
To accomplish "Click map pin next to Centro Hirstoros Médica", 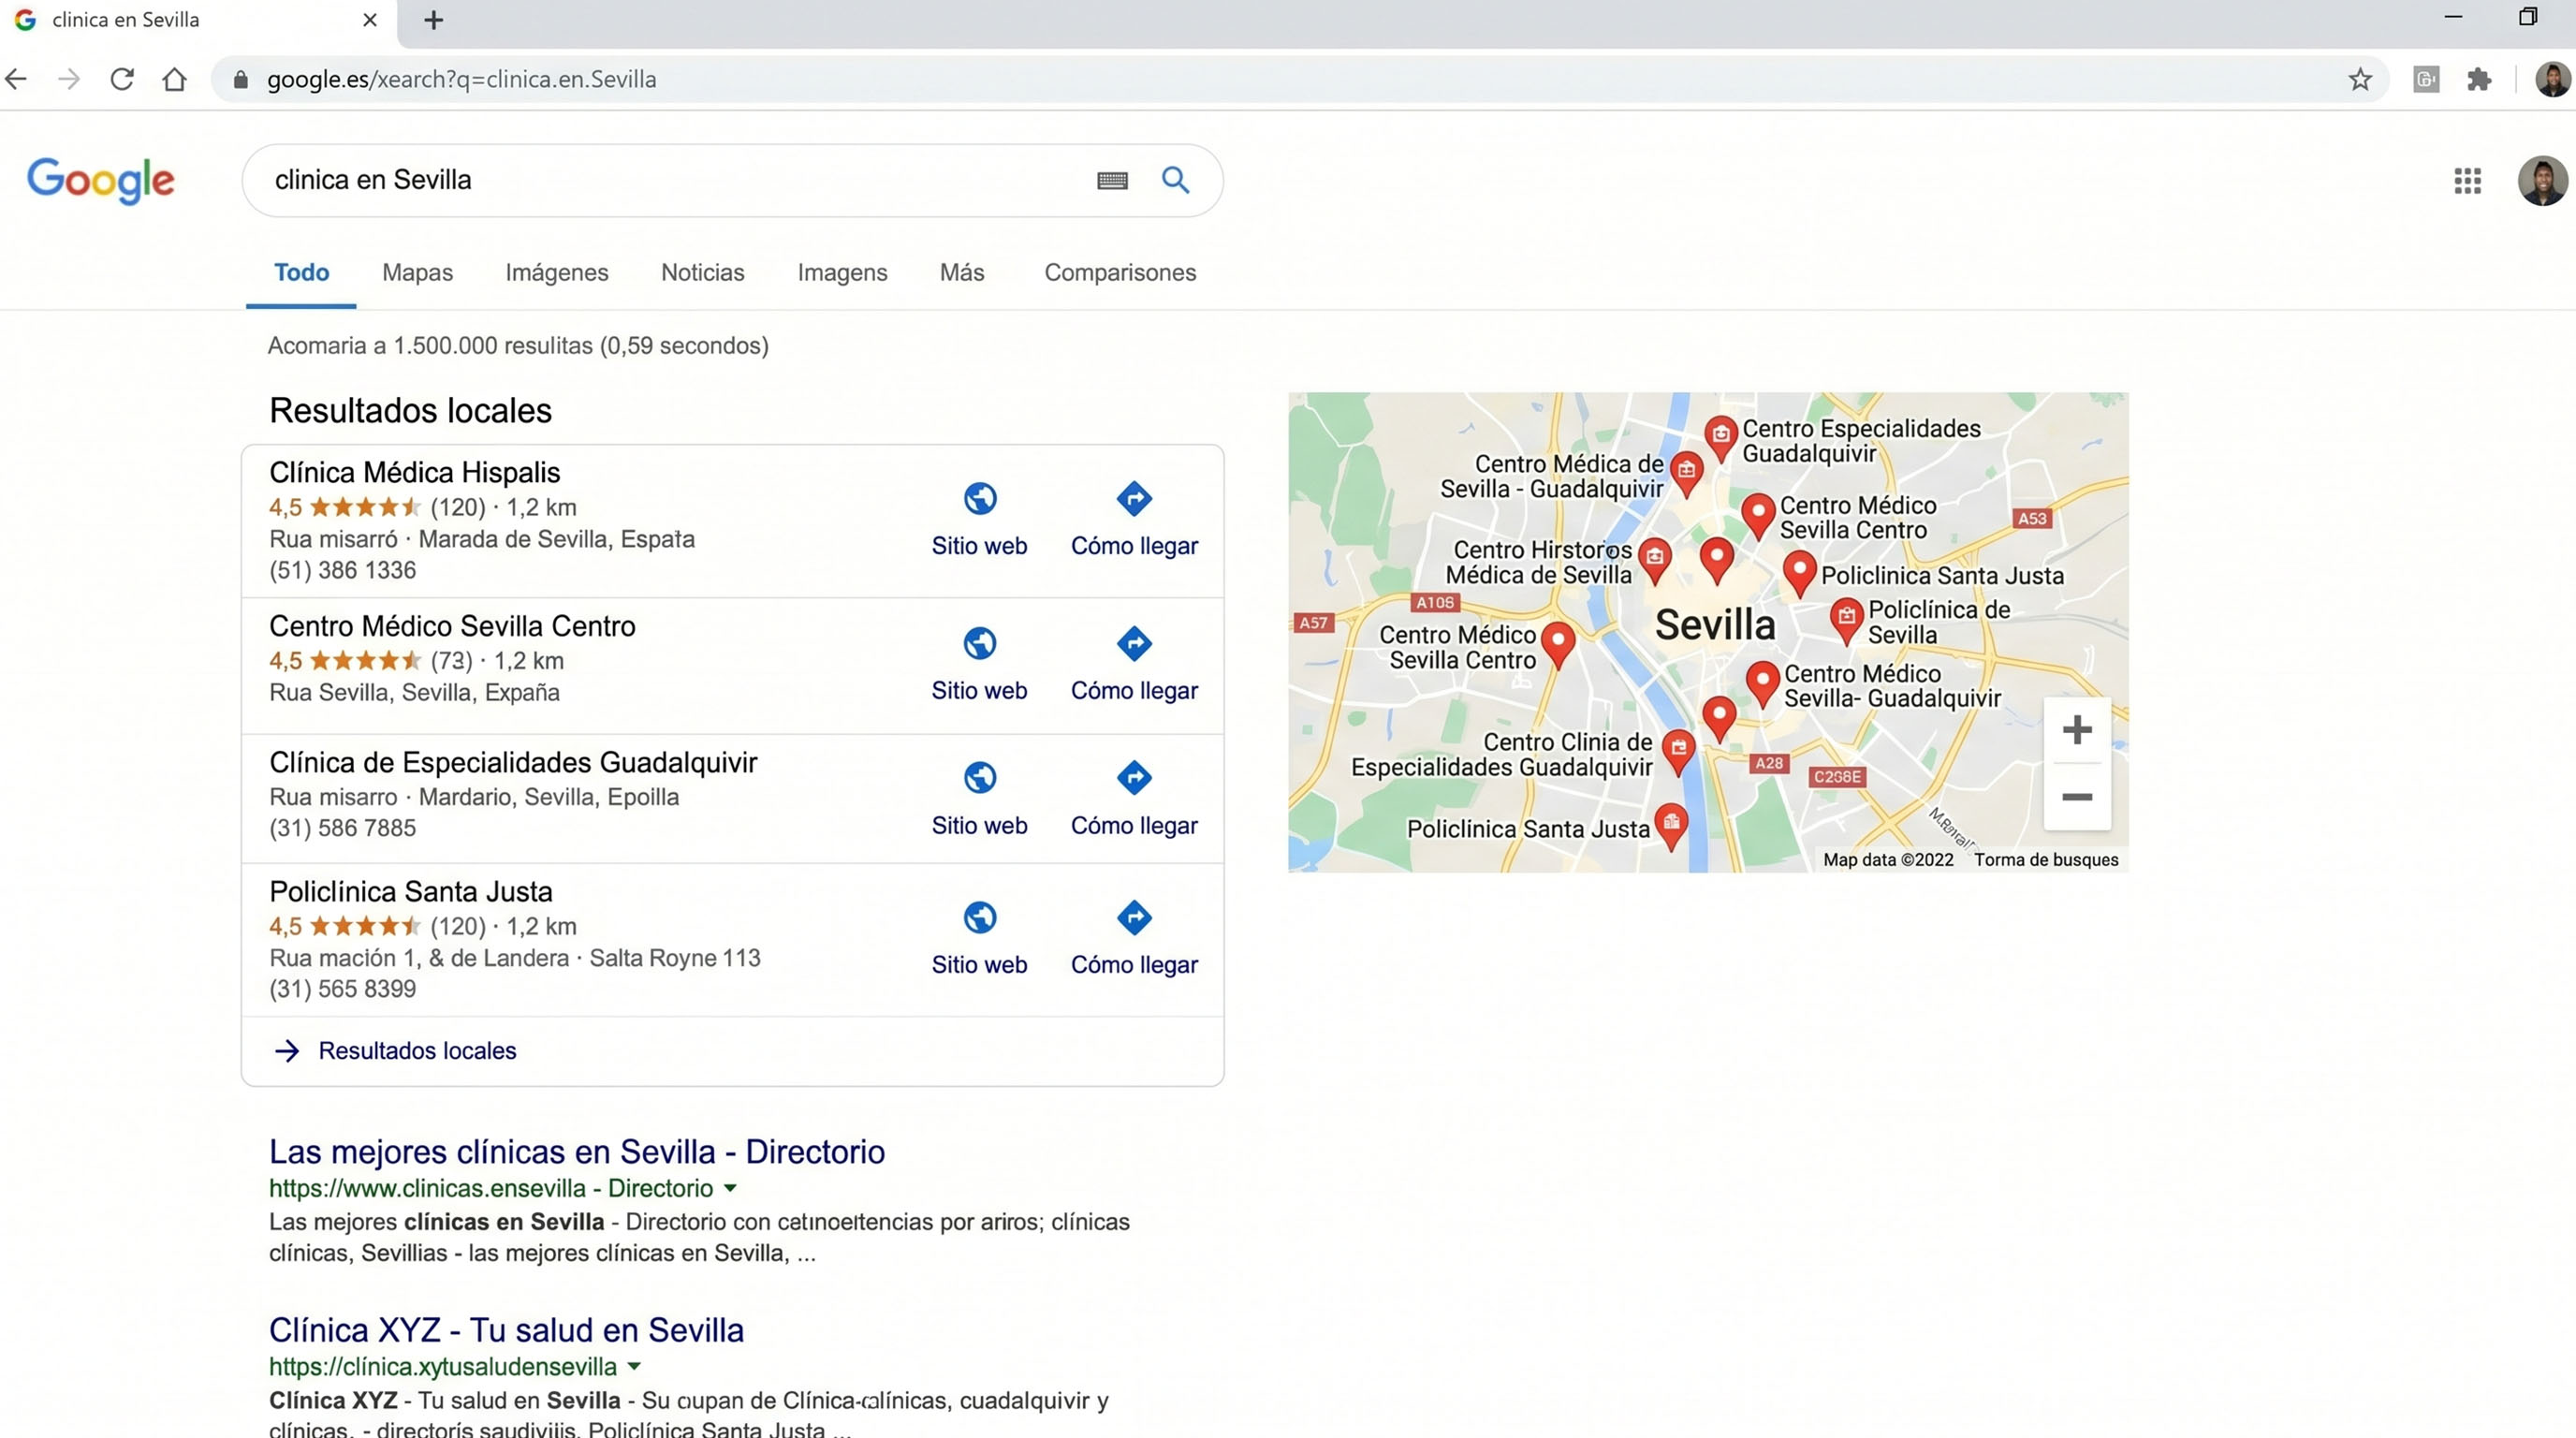I will (x=1655, y=561).
